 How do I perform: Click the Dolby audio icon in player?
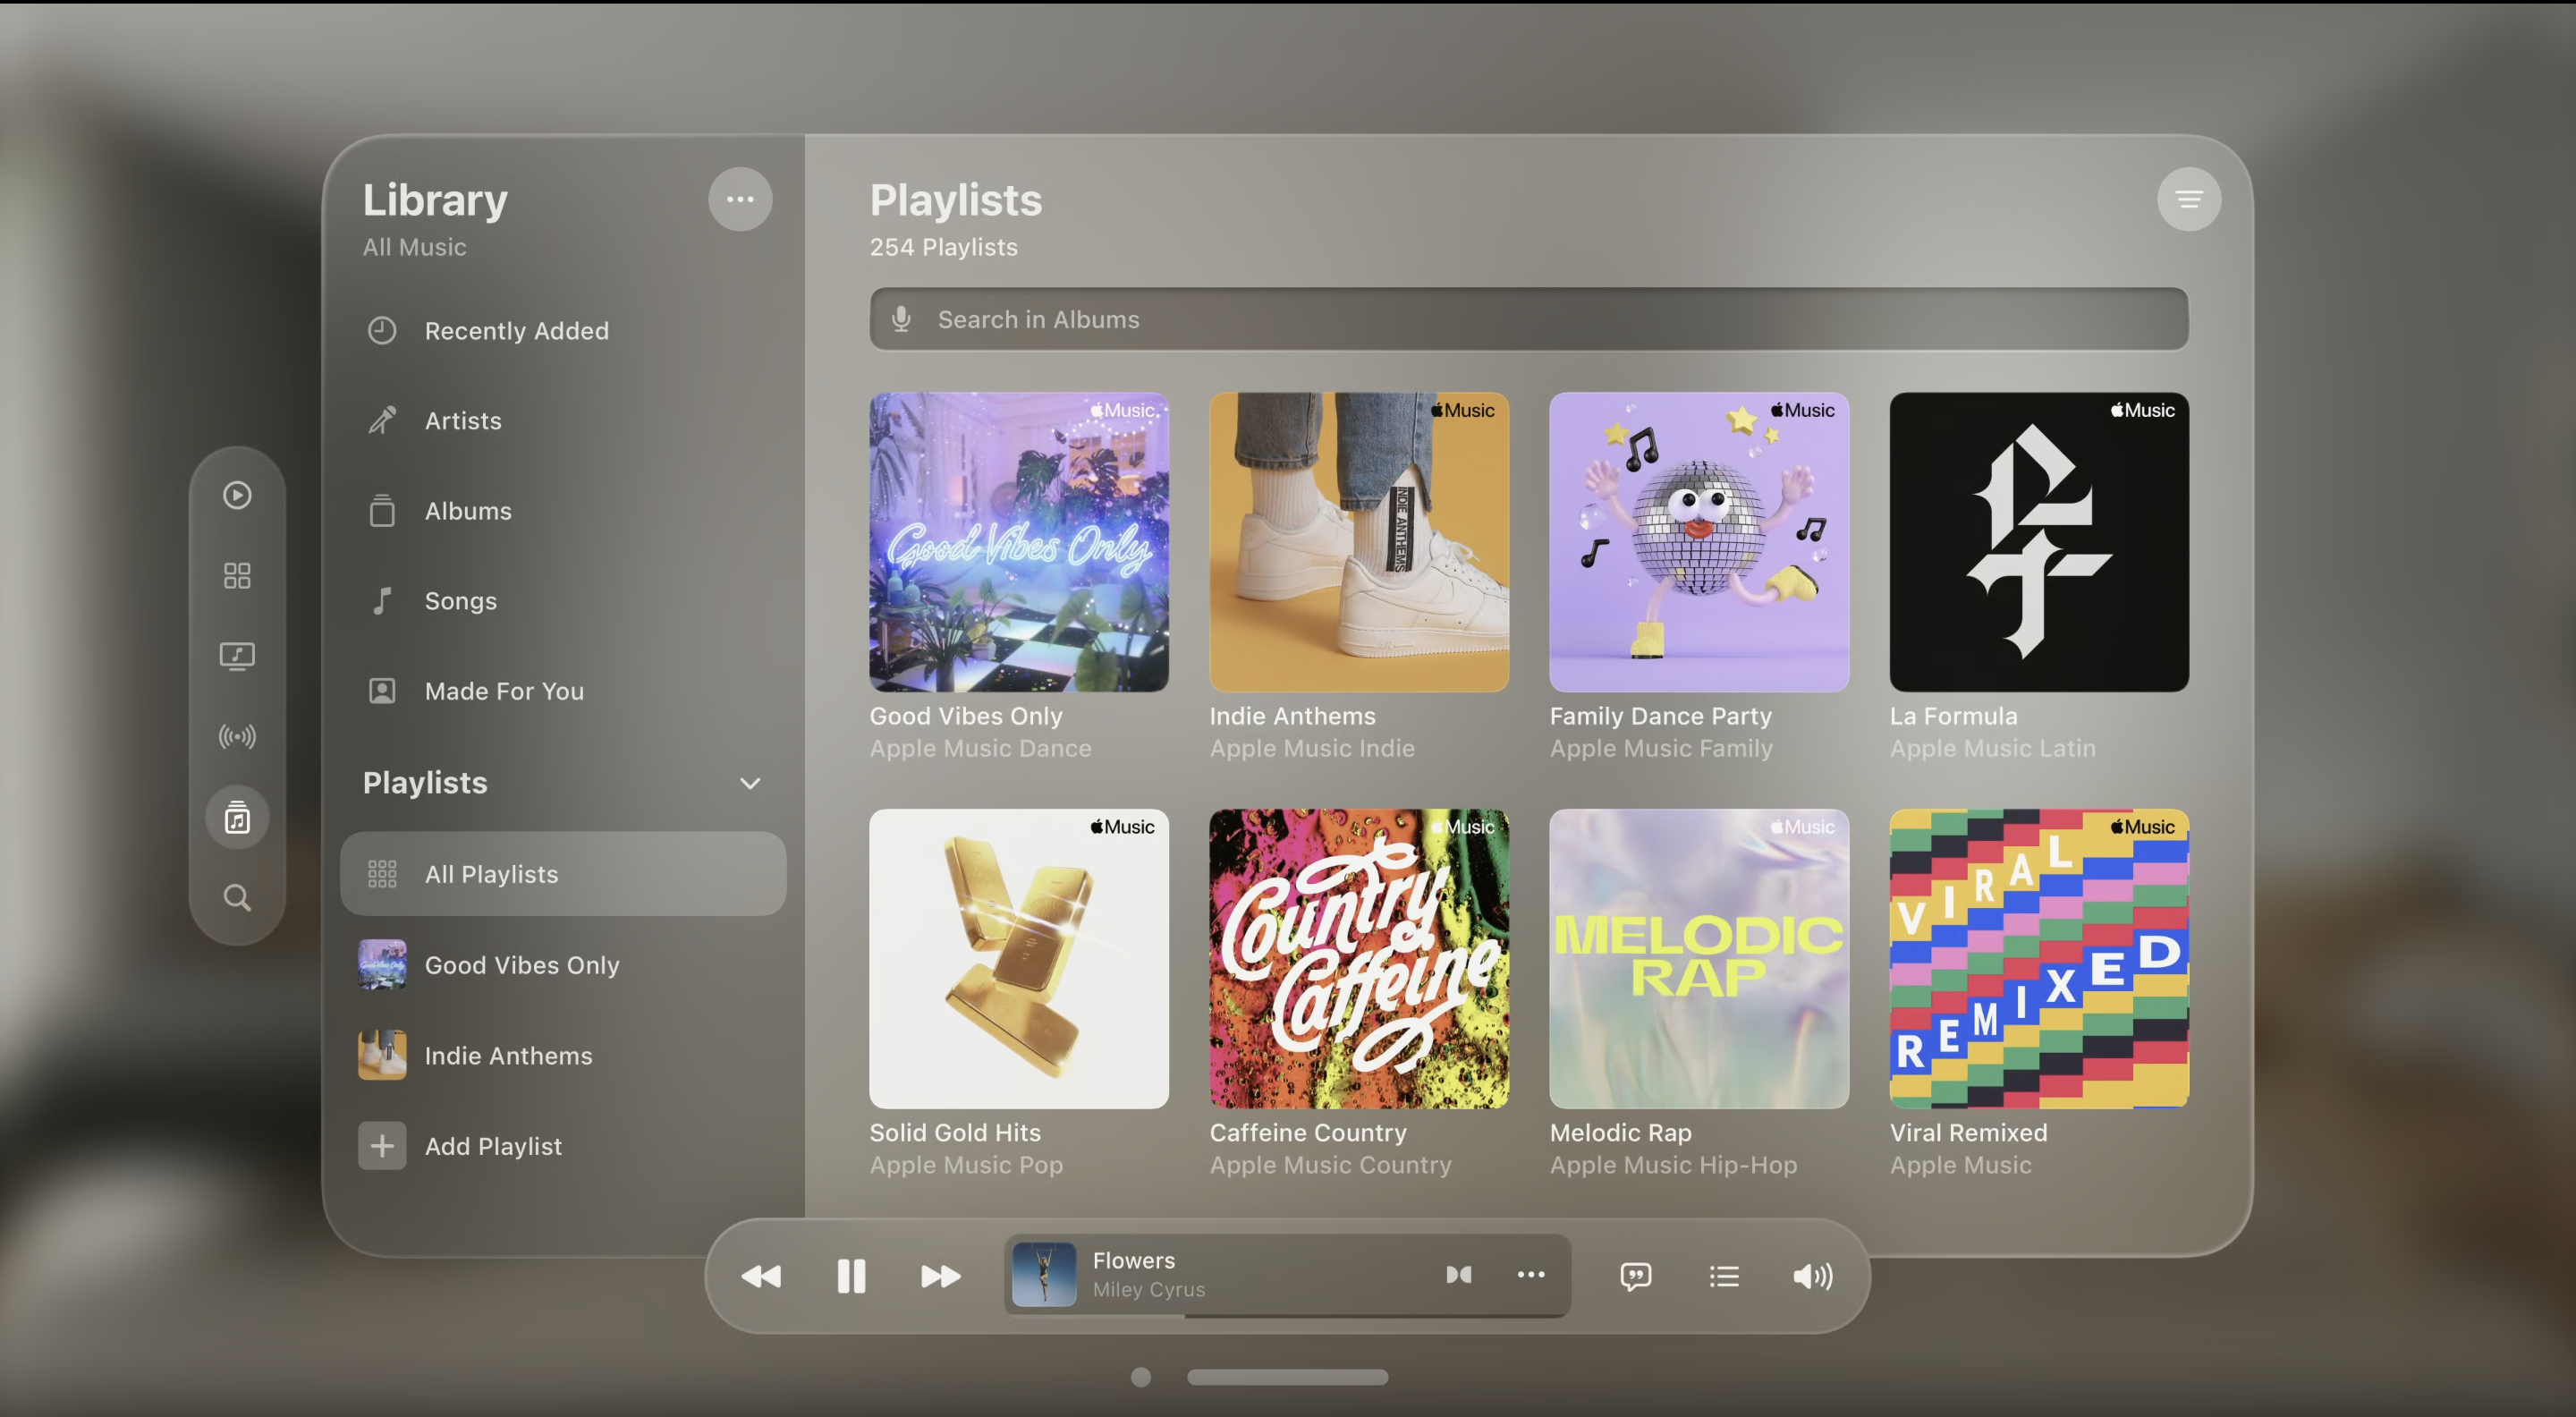[x=1459, y=1274]
